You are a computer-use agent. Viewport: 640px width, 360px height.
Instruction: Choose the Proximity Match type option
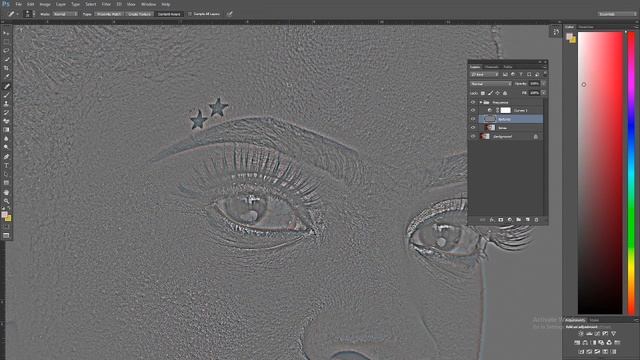tap(109, 14)
